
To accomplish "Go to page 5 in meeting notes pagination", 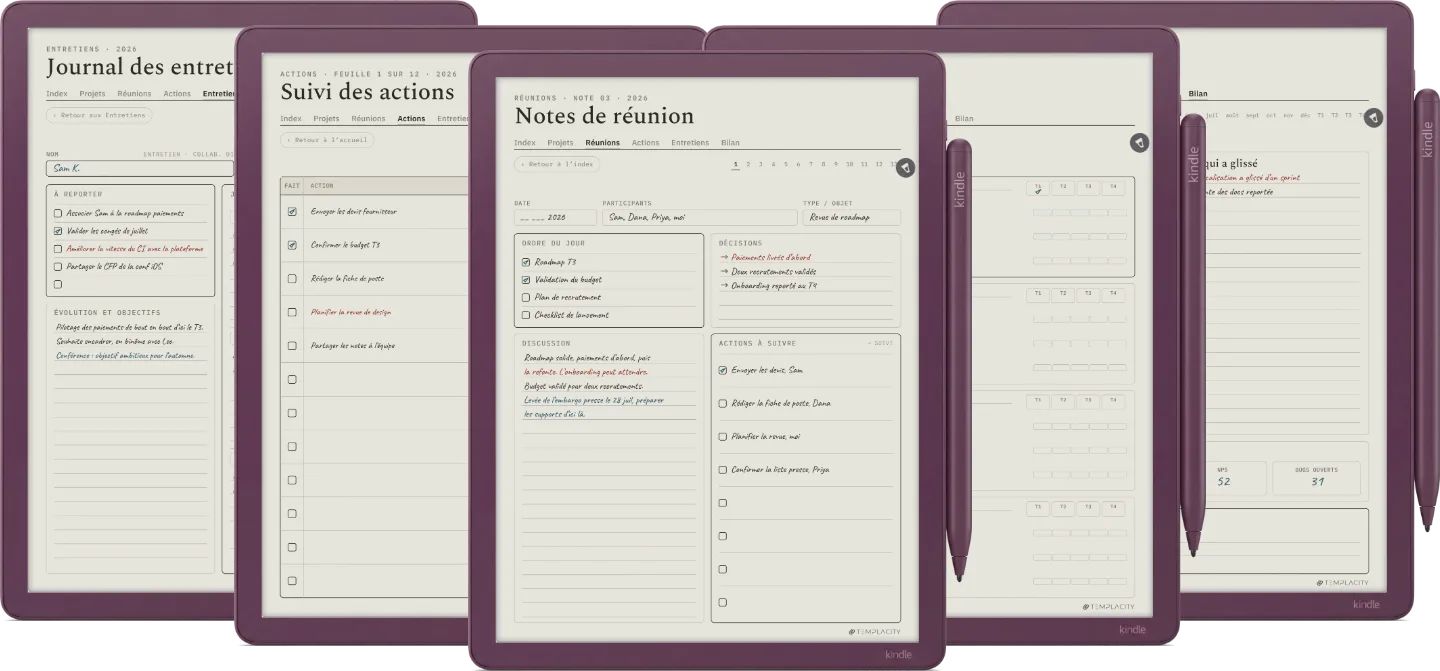I will [785, 164].
